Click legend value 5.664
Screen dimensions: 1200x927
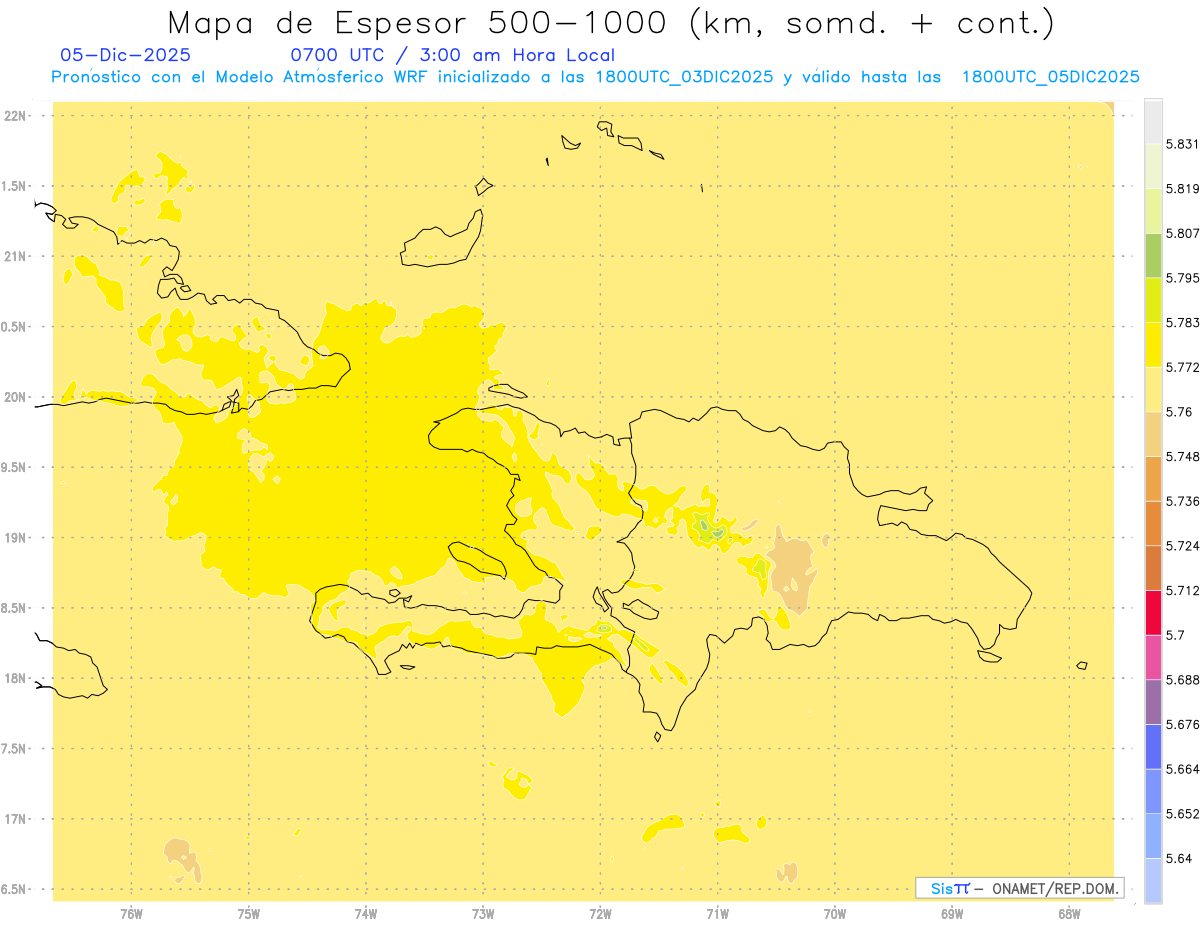[x=1182, y=769]
